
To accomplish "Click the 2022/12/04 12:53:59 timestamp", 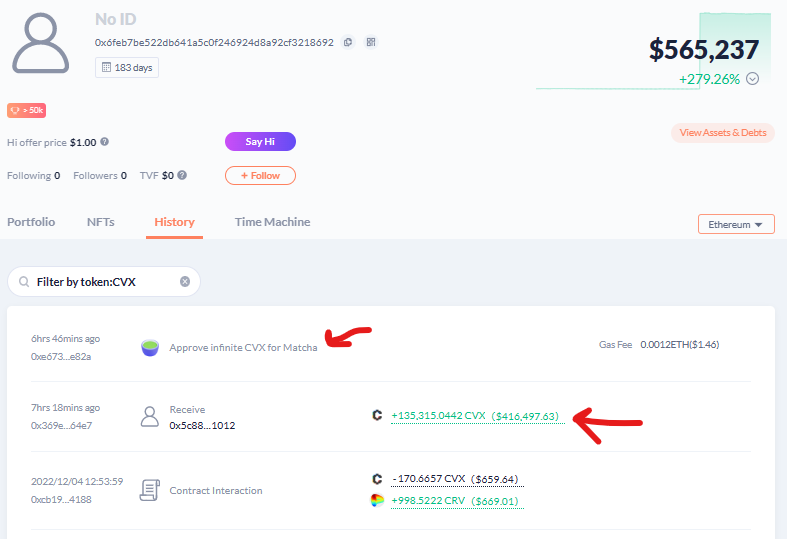I will click(77, 481).
